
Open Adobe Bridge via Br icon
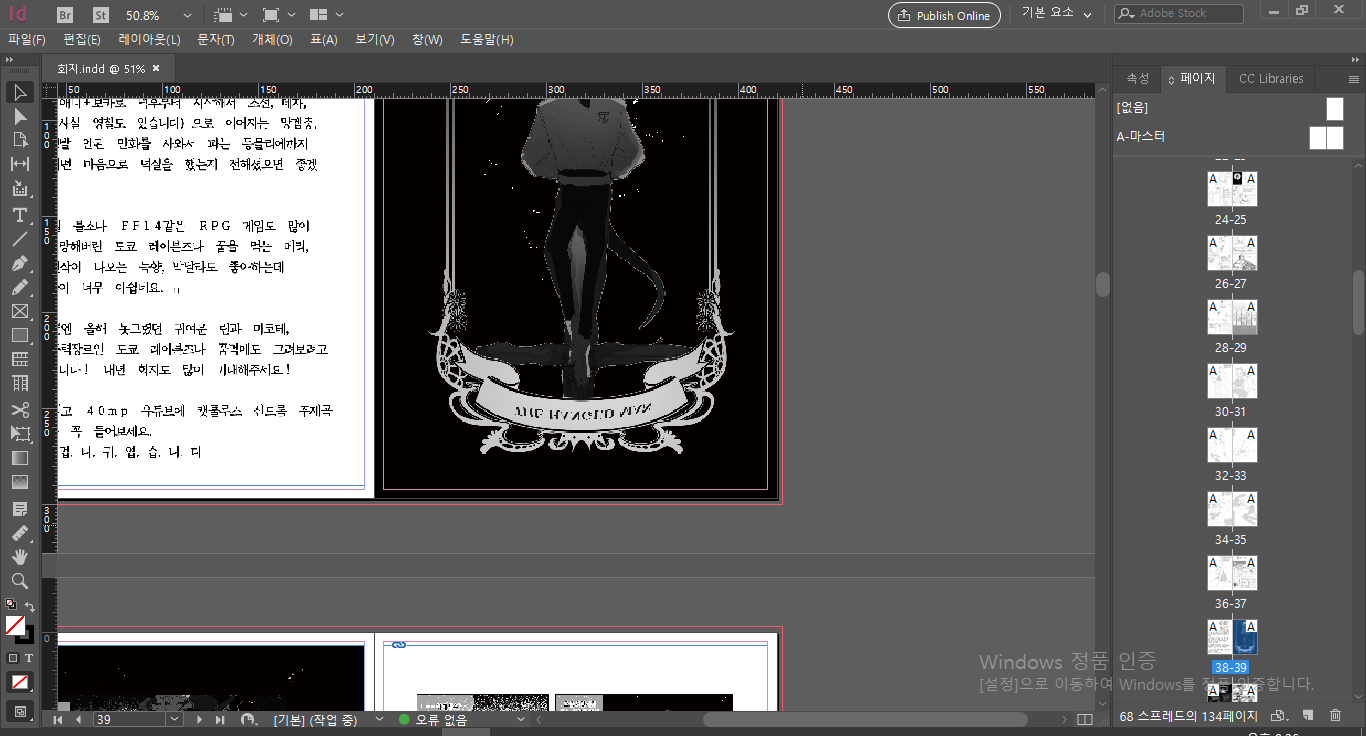(x=65, y=15)
